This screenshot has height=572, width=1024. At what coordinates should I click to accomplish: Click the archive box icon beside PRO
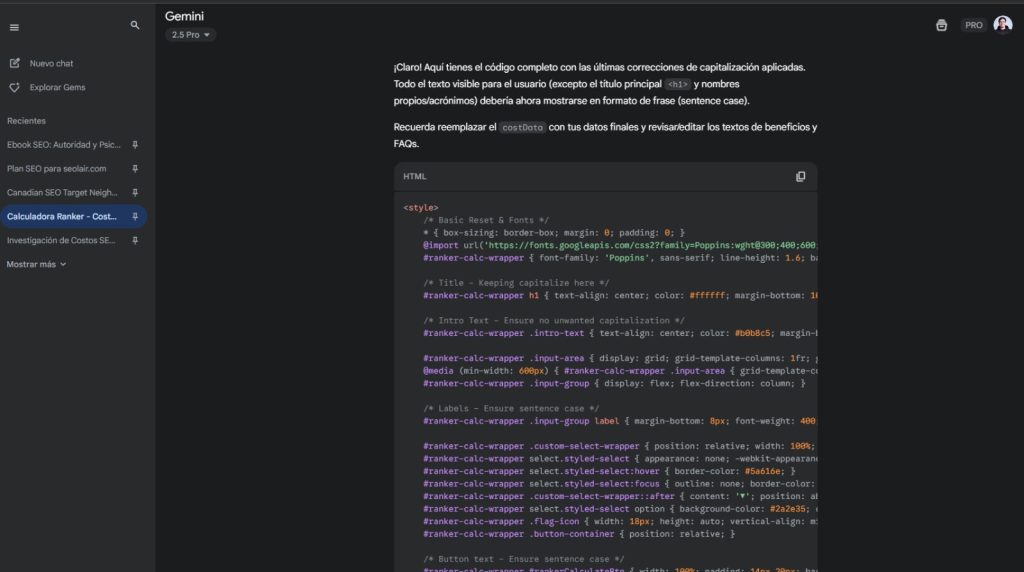tap(941, 25)
